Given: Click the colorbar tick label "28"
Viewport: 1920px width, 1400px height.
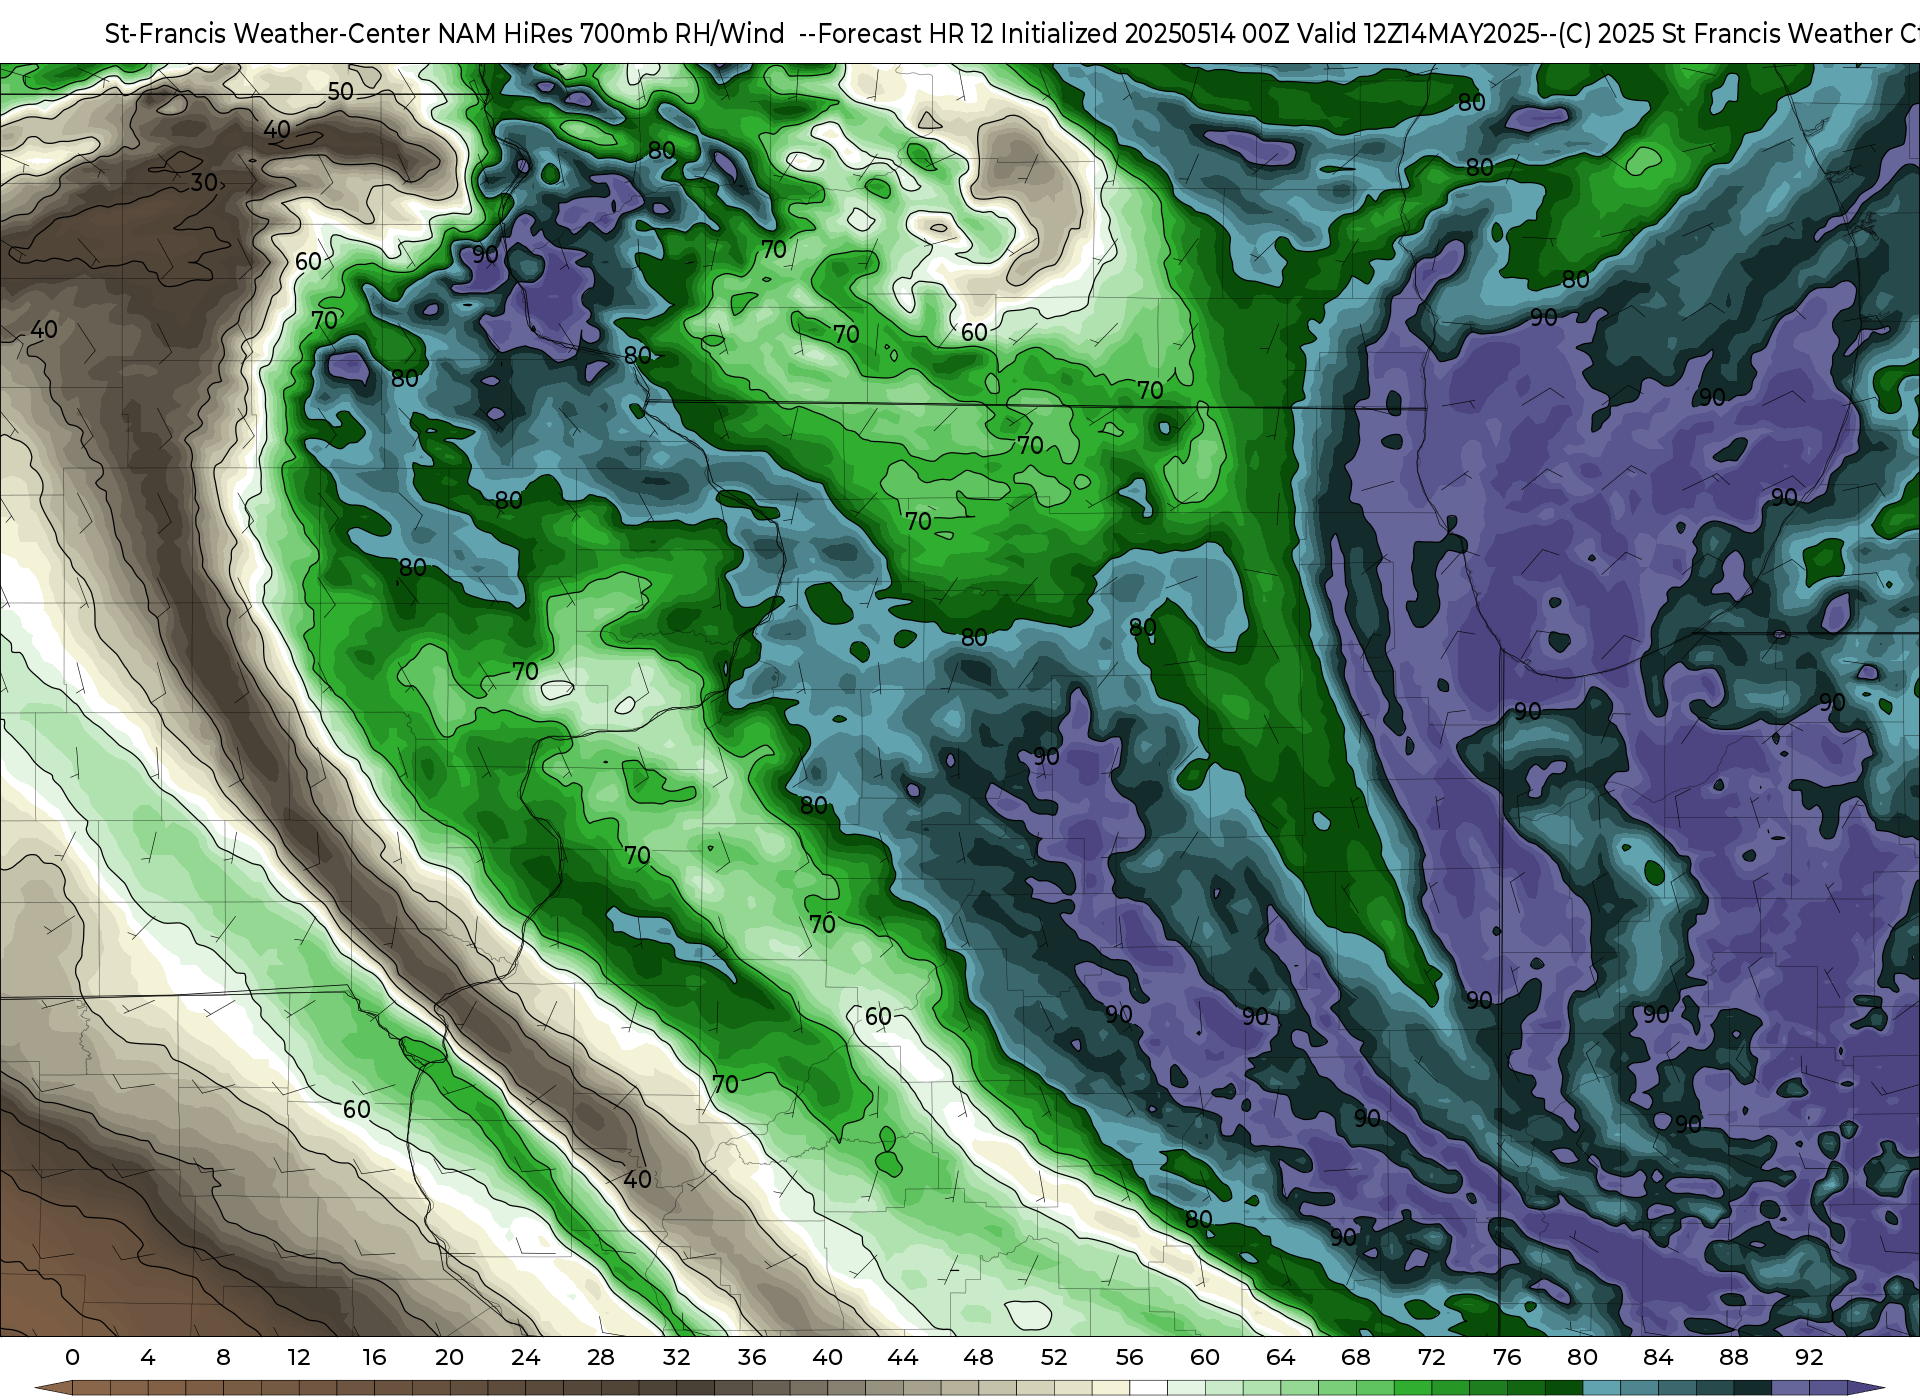Looking at the screenshot, I should (x=601, y=1357).
